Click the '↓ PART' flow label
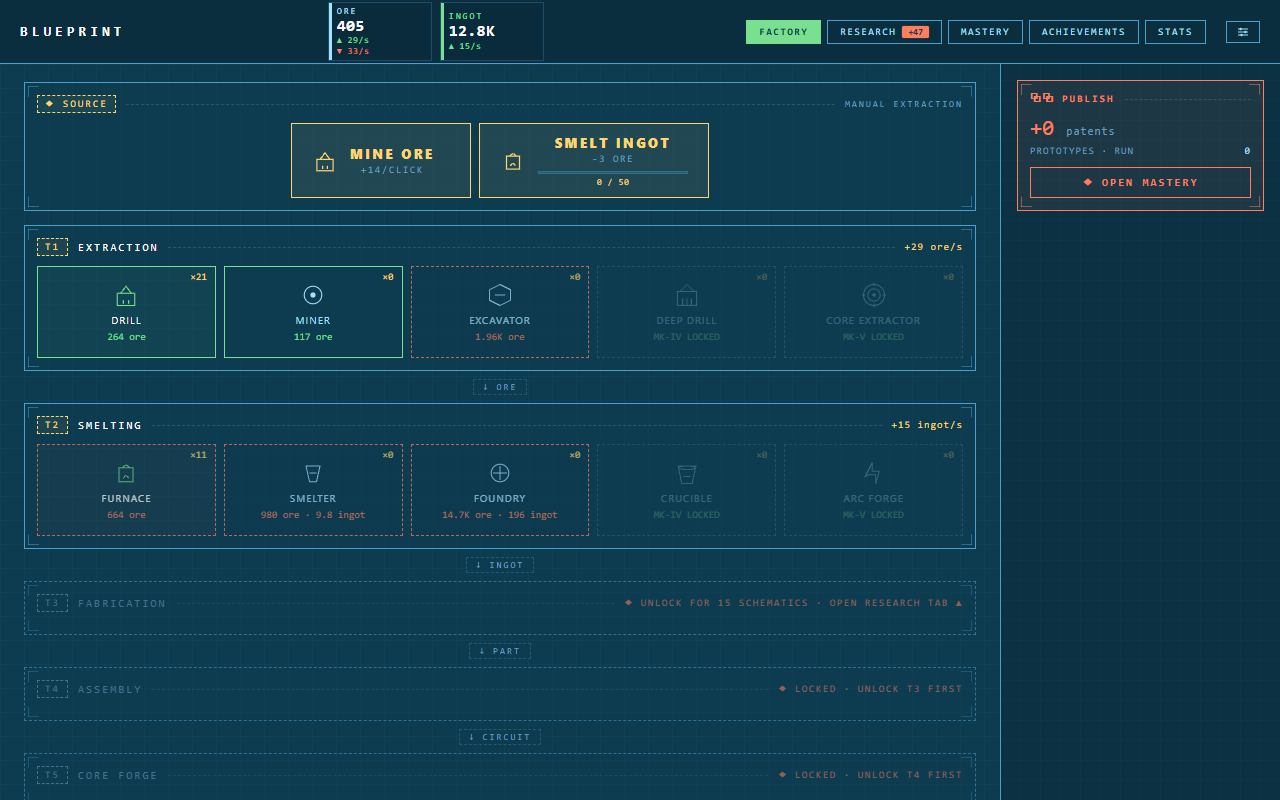This screenshot has height=800, width=1280. coord(500,651)
